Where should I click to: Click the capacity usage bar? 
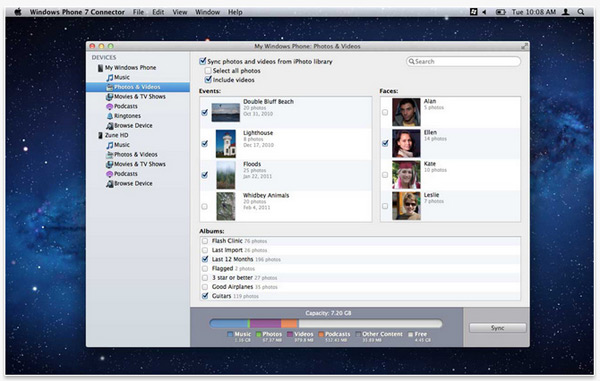tap(326, 324)
